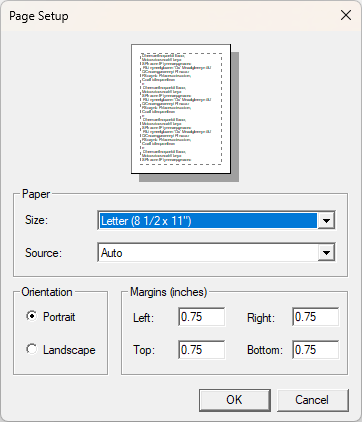This screenshot has height=422, width=362.
Task: Click the Page Setup title bar
Action: tap(167, 16)
